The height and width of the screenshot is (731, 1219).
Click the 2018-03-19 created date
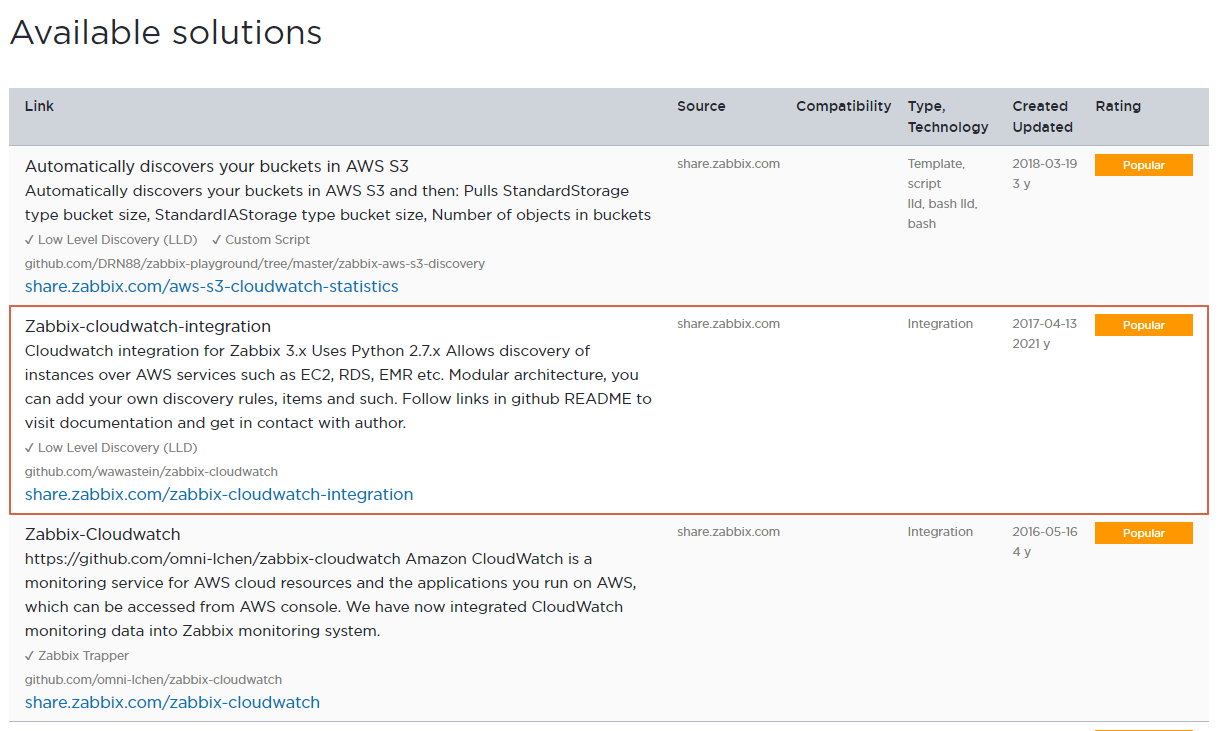tap(1045, 164)
